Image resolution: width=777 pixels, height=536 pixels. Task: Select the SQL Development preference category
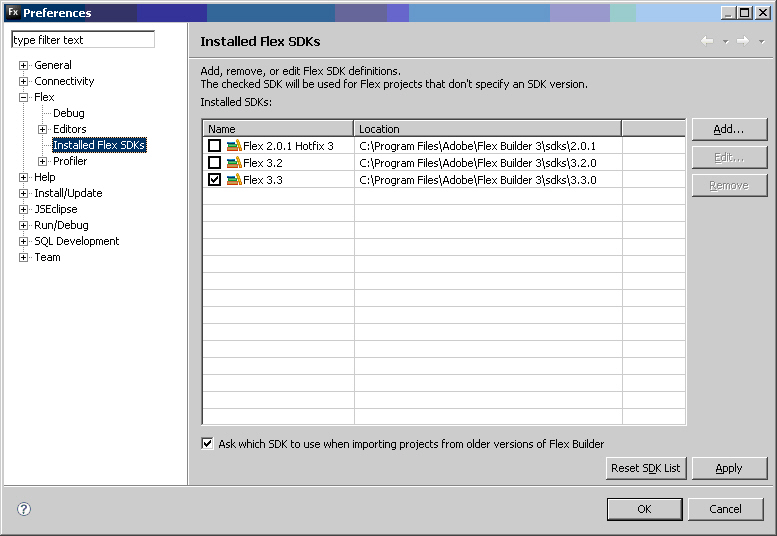click(77, 241)
